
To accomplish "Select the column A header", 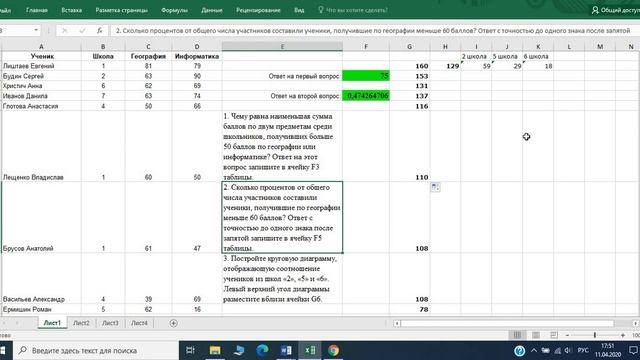I will [41, 47].
